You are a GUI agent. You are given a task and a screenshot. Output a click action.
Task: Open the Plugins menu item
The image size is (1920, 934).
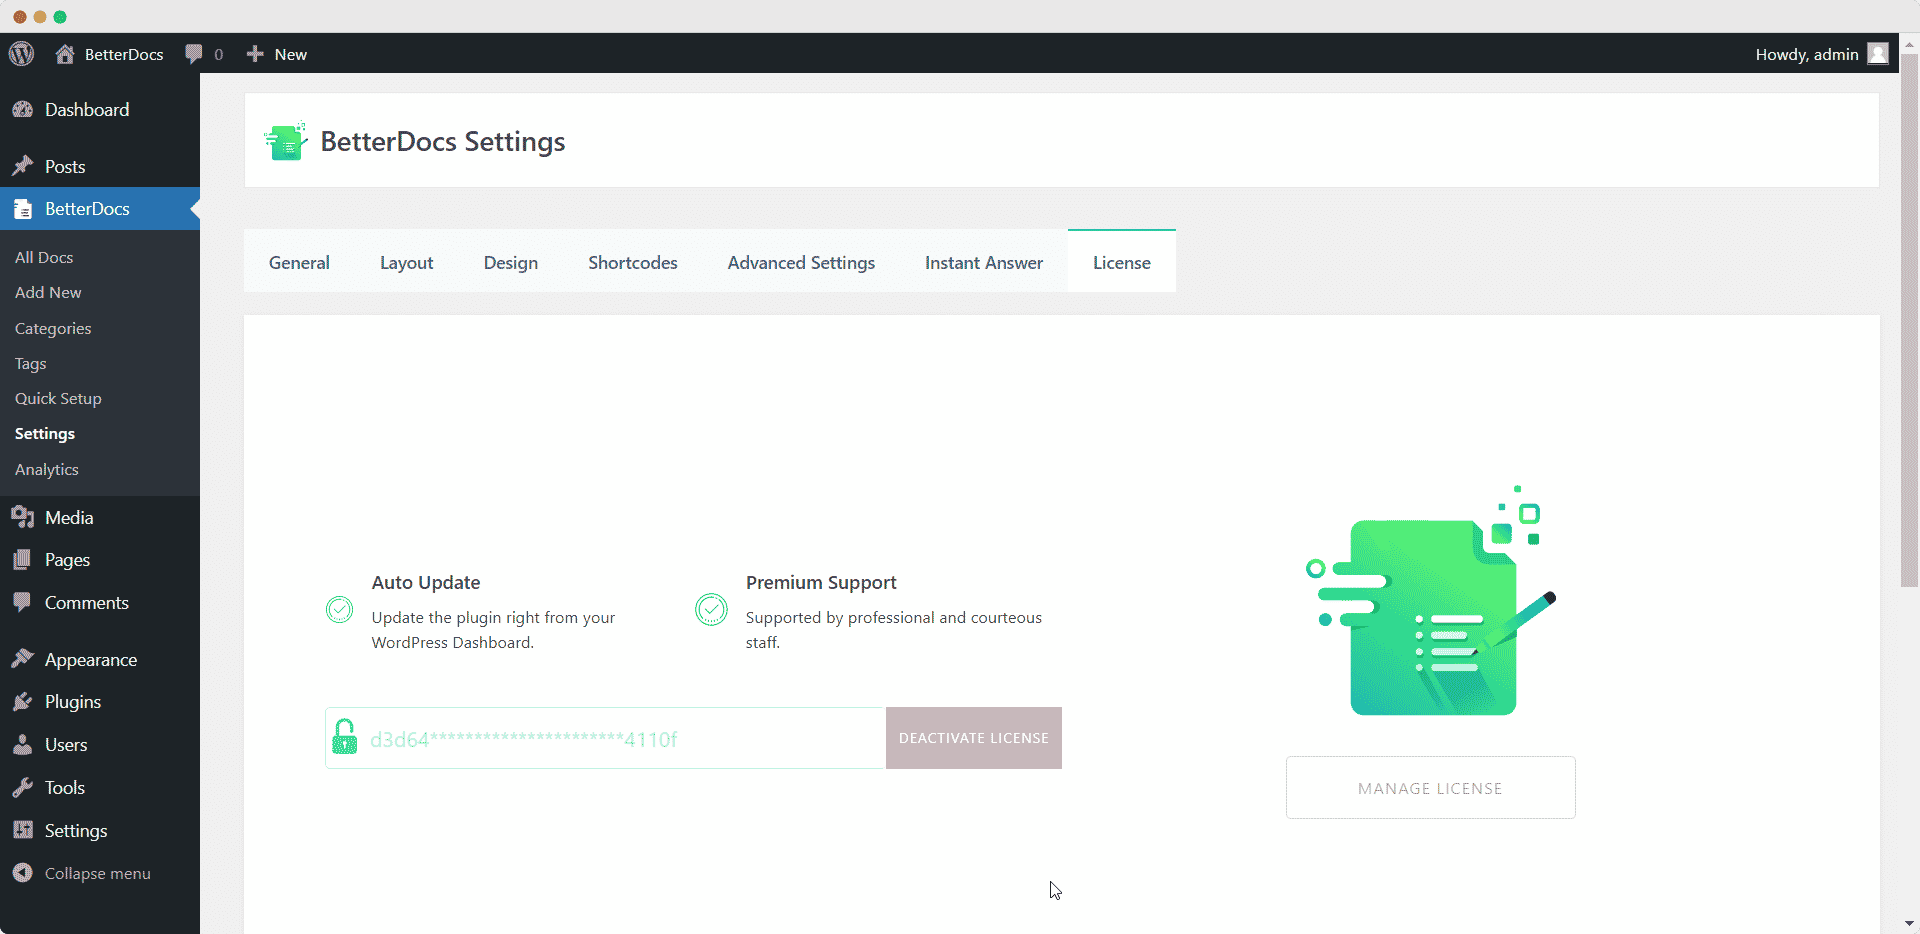100,702
